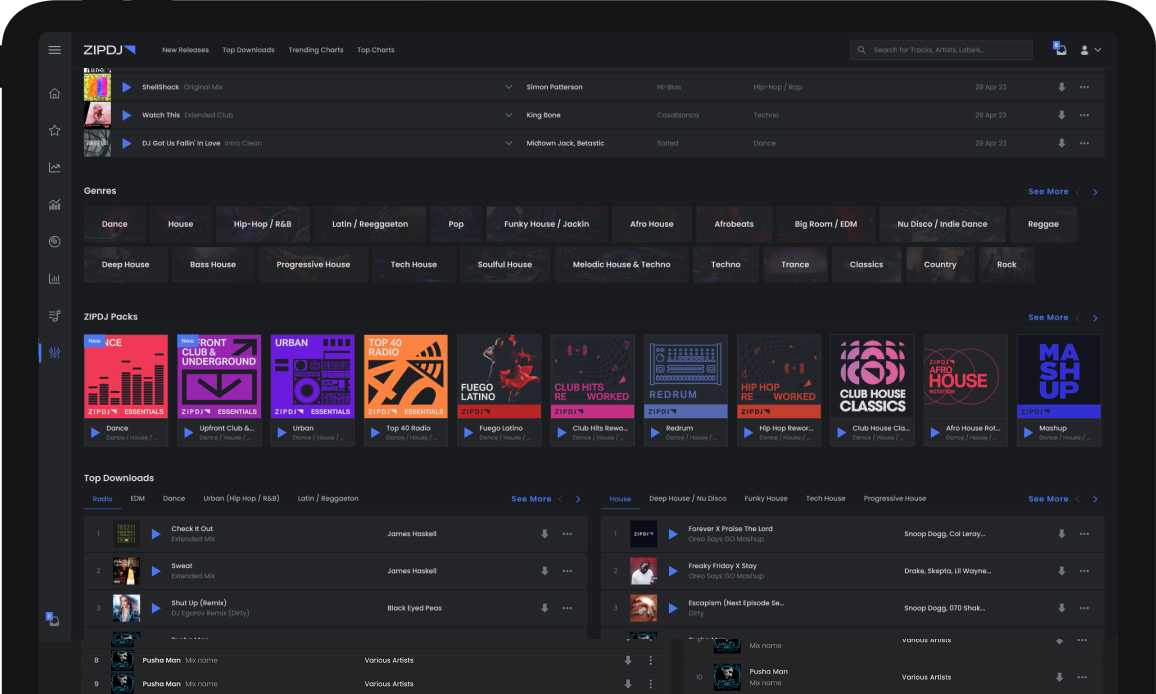
Task: Play the Redrum pack
Action: pos(655,433)
